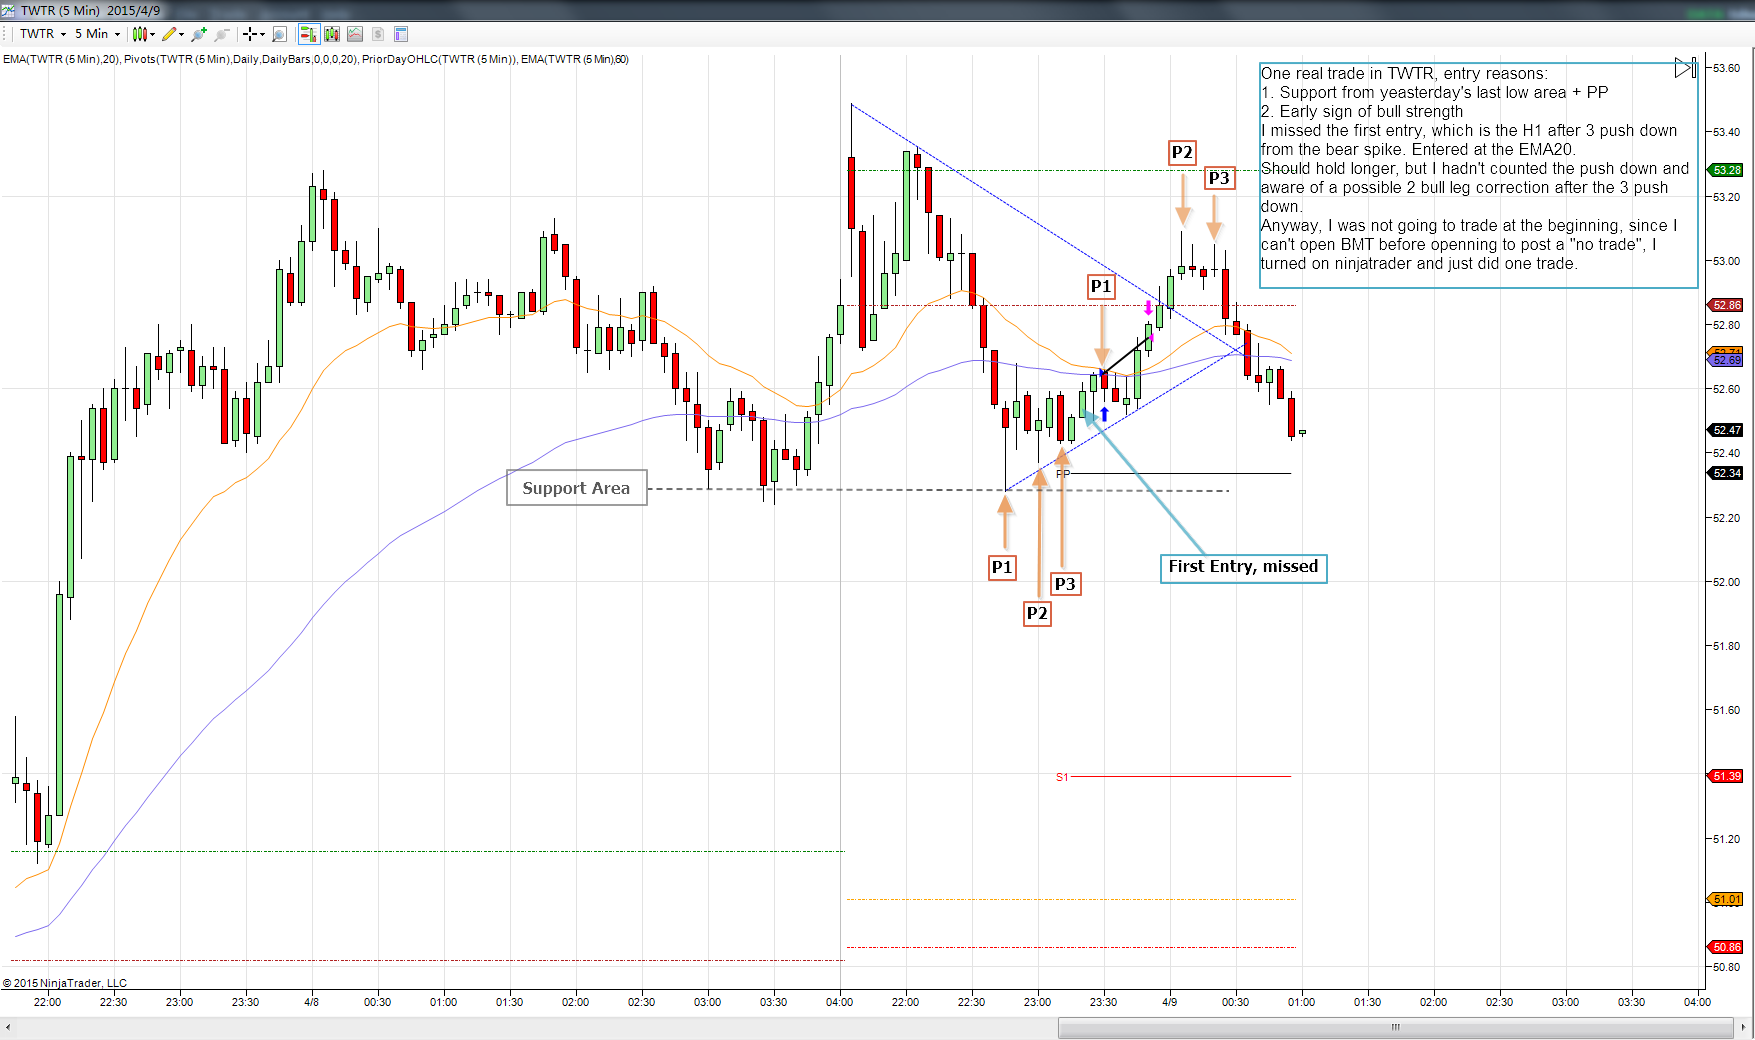Click the zoom in magnifier icon
This screenshot has width=1755, height=1040.
(x=199, y=34)
